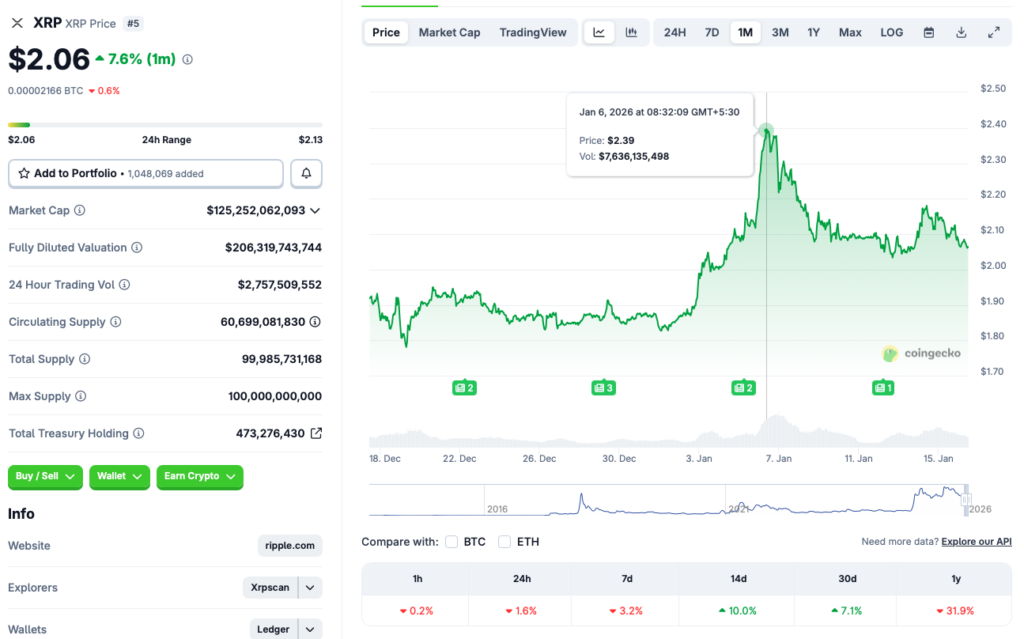Expand the Market Cap row dropdown
The image size is (1024, 639).
(314, 210)
